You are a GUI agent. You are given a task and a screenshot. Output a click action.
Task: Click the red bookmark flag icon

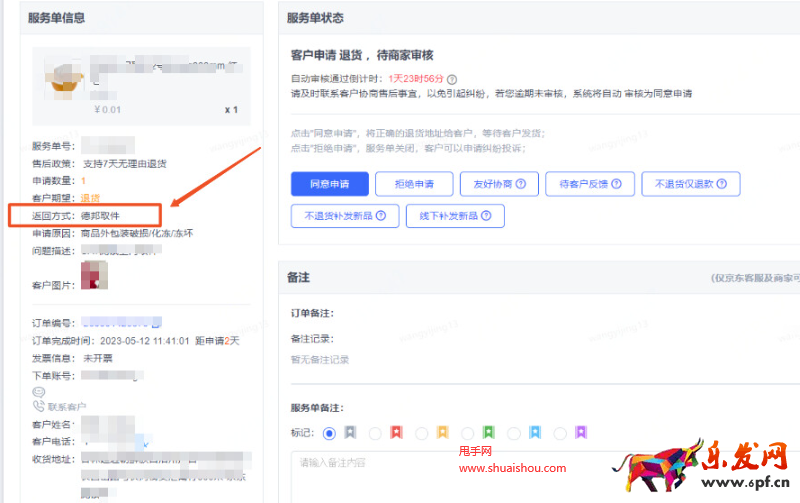pos(396,433)
